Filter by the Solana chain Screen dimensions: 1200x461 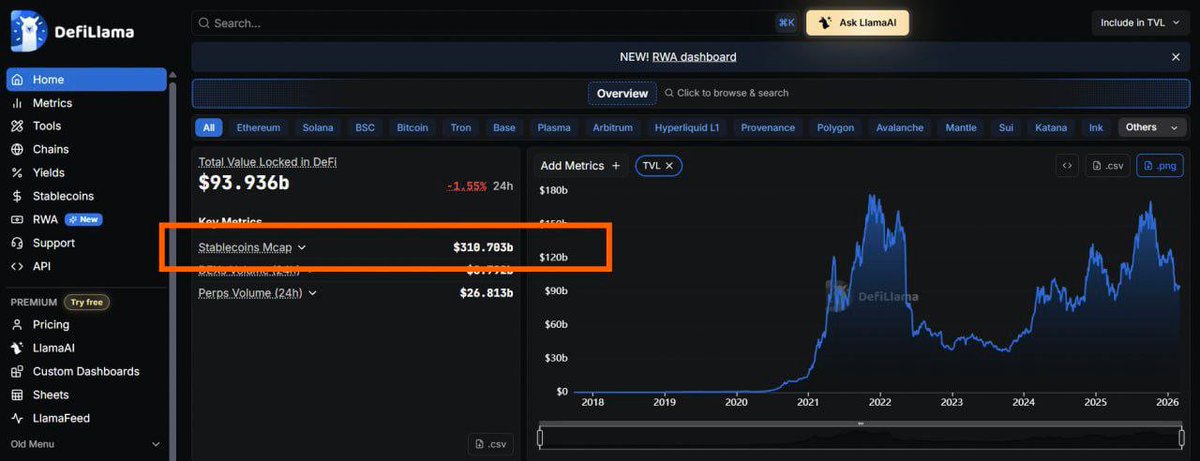click(x=318, y=128)
